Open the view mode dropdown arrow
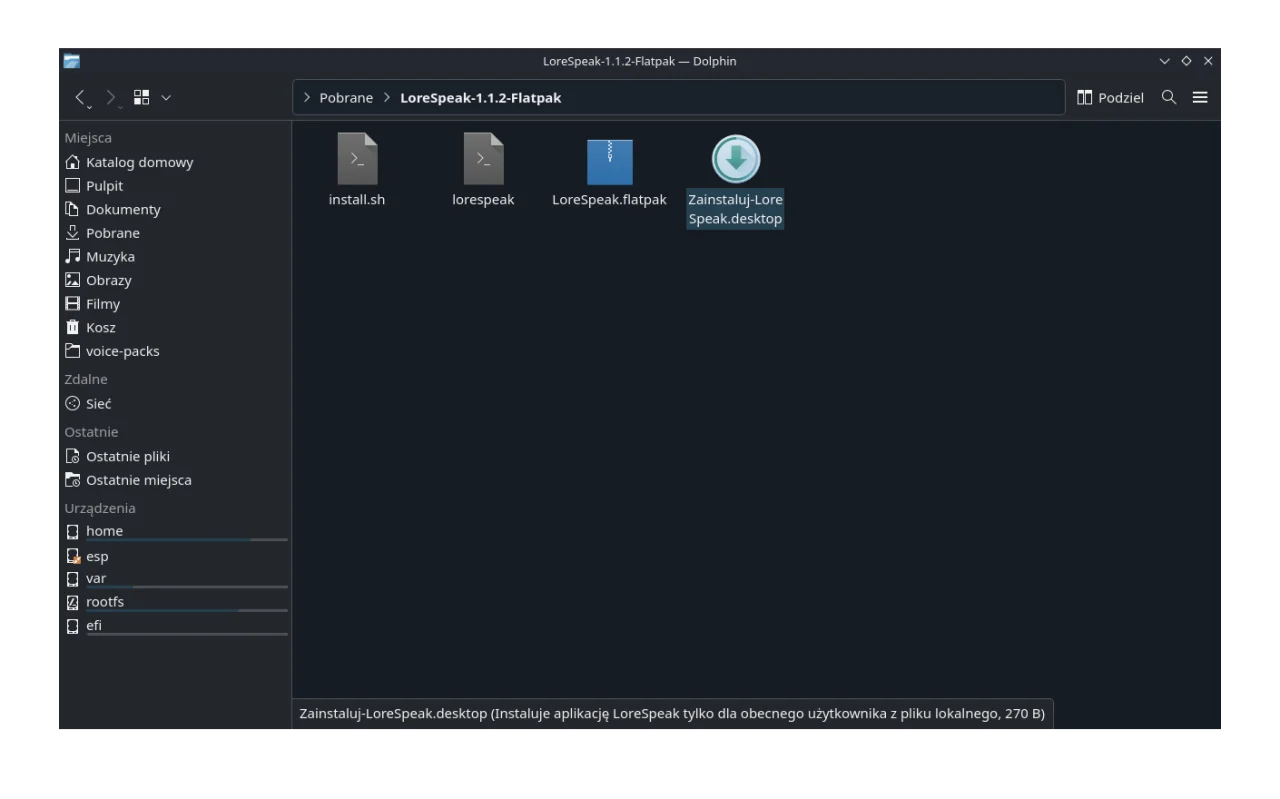 click(x=166, y=97)
